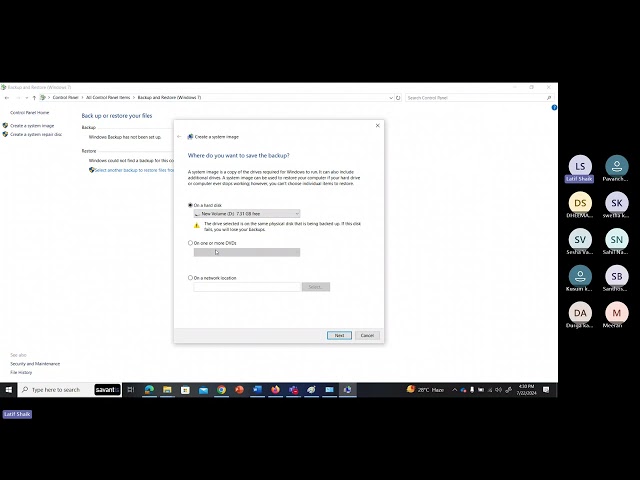Open File Explorer from the taskbar

pos(167,390)
